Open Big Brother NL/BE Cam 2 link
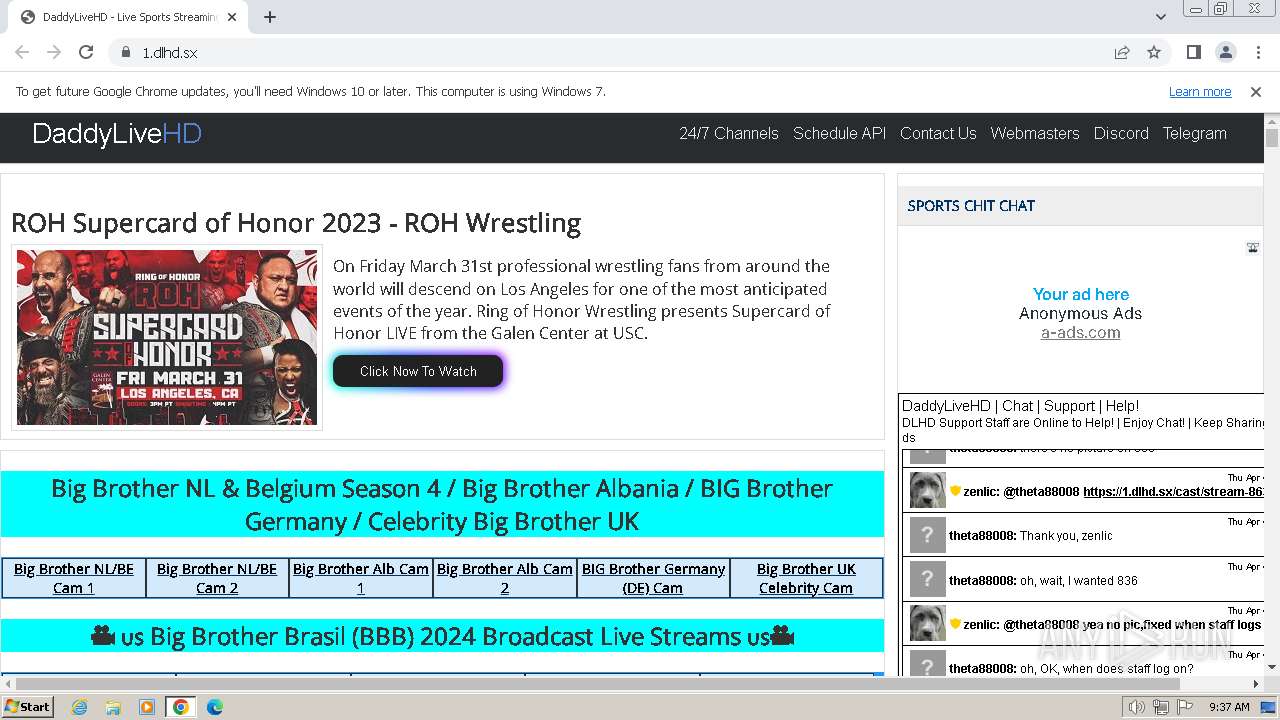 tap(217, 578)
